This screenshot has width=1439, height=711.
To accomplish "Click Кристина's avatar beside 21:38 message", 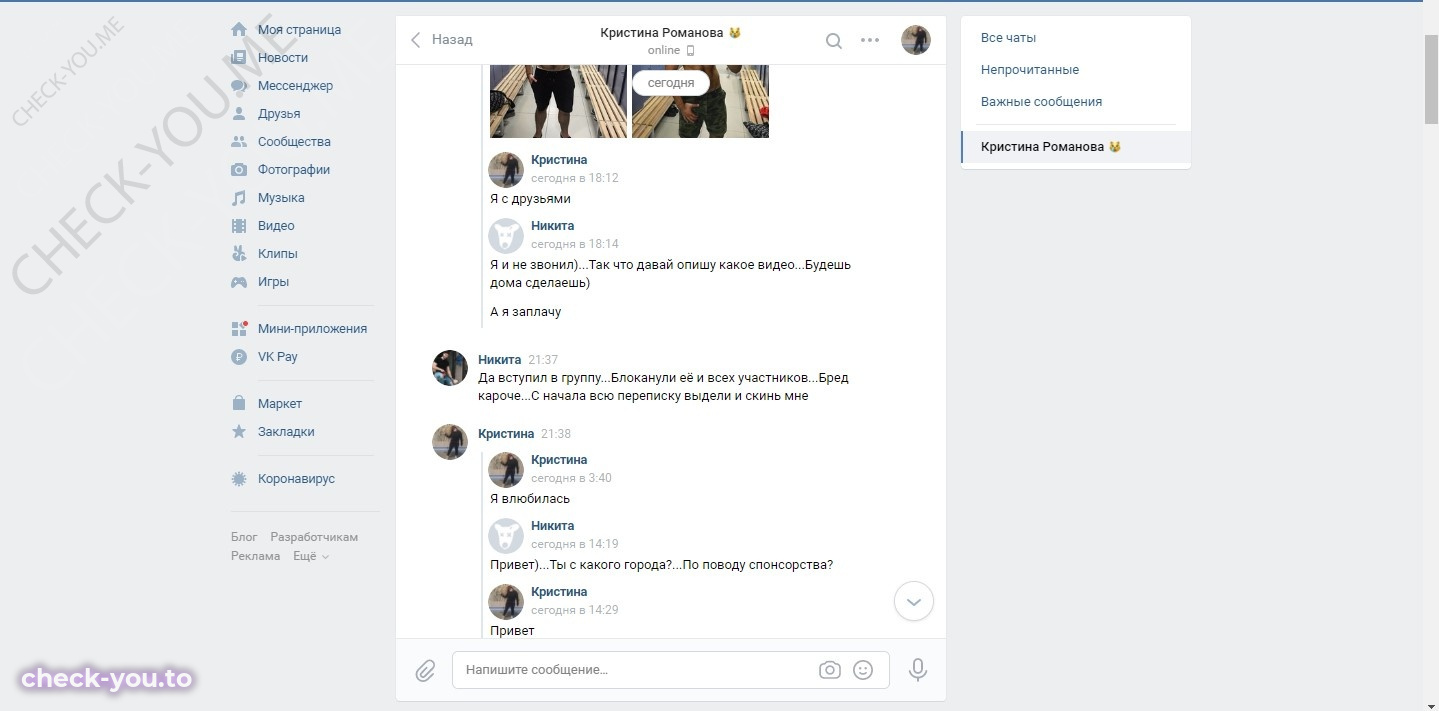I will click(450, 442).
